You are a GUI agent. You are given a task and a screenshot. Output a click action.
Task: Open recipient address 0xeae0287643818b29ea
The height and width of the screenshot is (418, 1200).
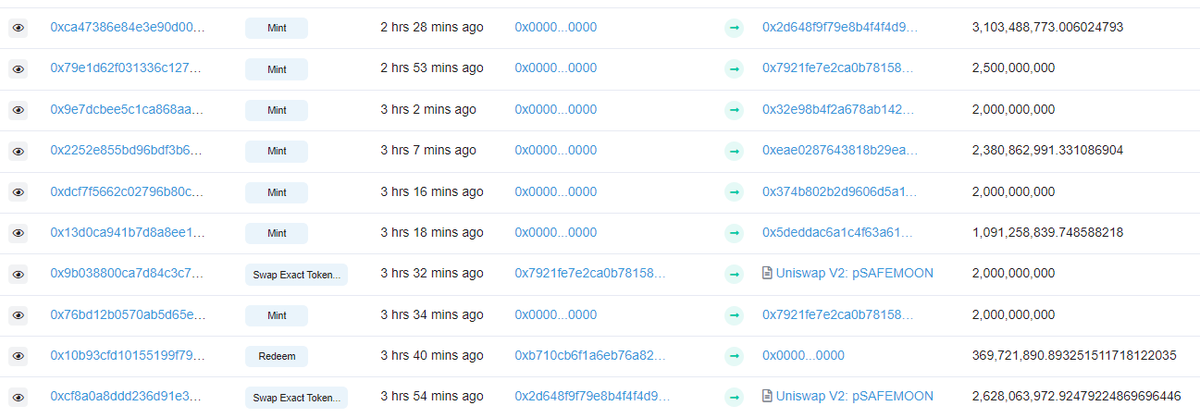tap(838, 150)
